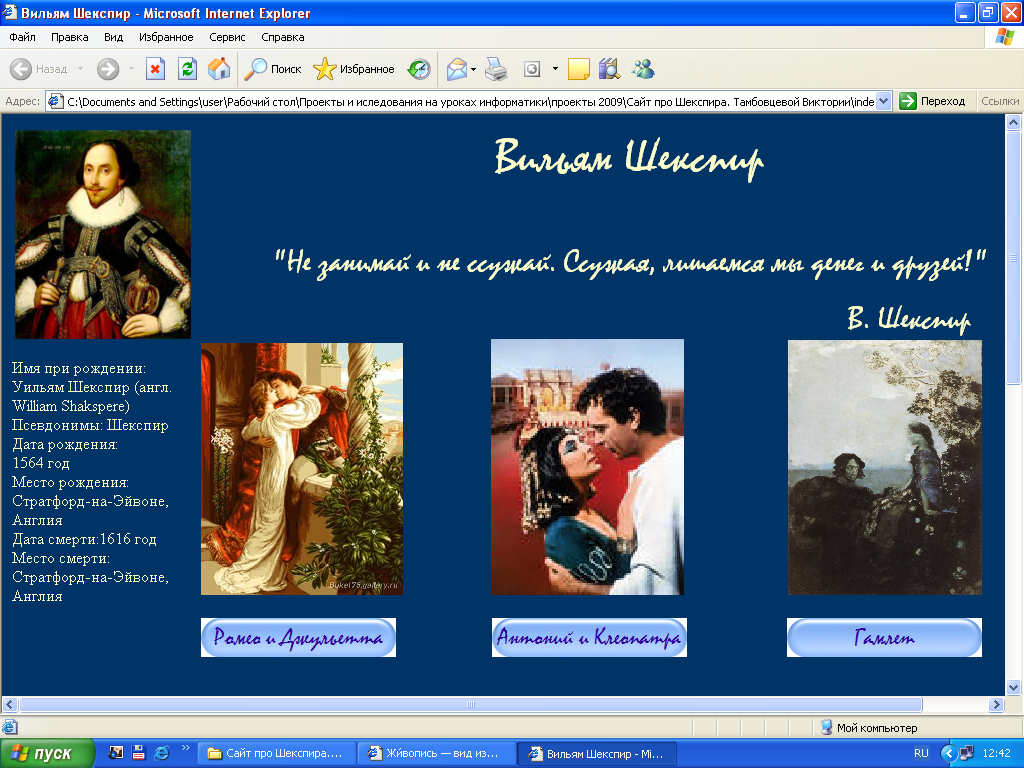Click the Переход go button

[x=932, y=101]
